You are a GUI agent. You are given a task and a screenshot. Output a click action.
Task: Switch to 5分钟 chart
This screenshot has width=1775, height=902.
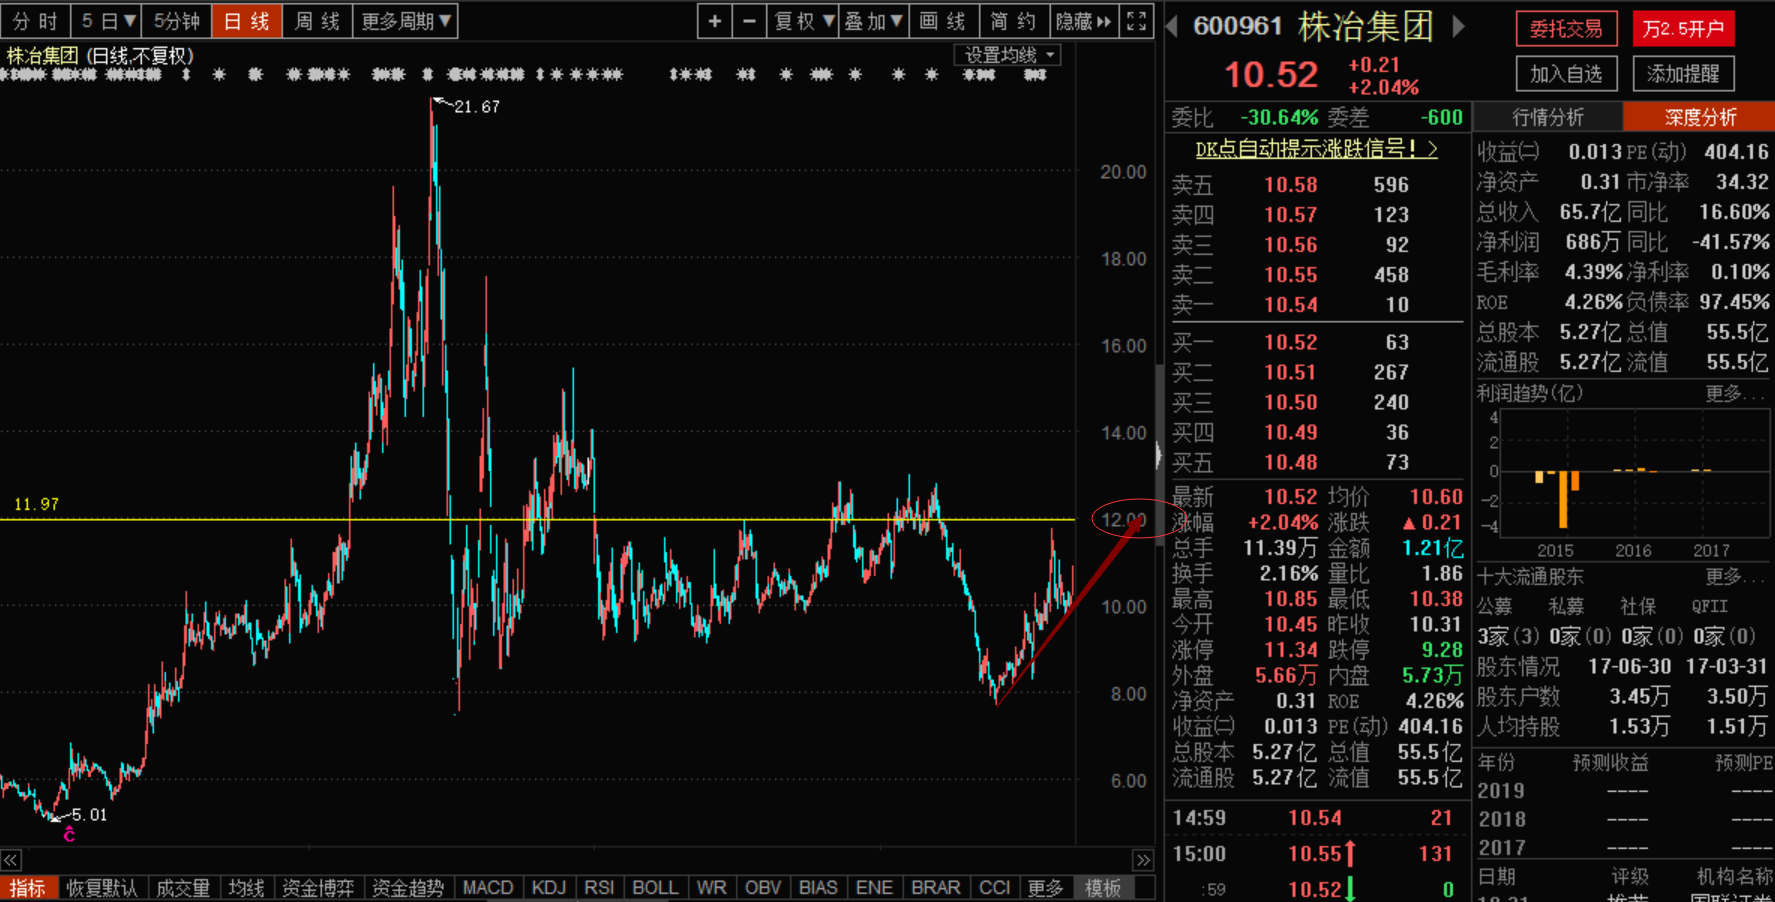click(x=177, y=21)
